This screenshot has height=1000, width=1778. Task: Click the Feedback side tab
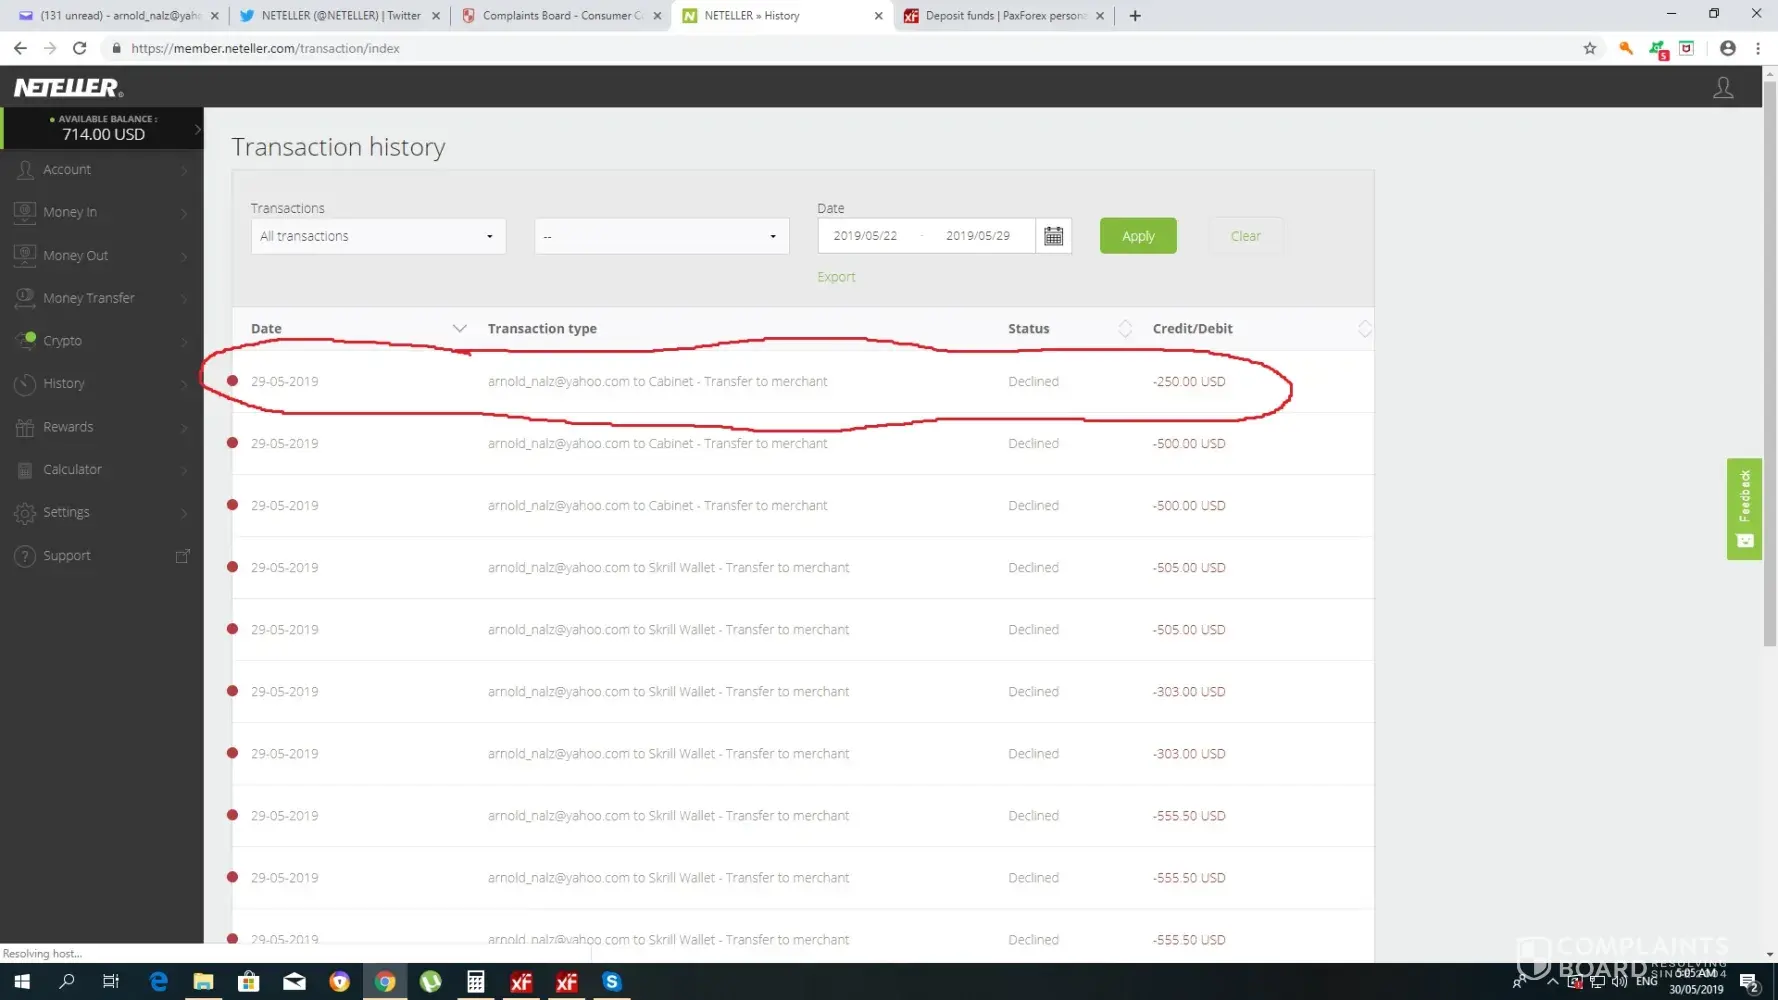(x=1744, y=508)
